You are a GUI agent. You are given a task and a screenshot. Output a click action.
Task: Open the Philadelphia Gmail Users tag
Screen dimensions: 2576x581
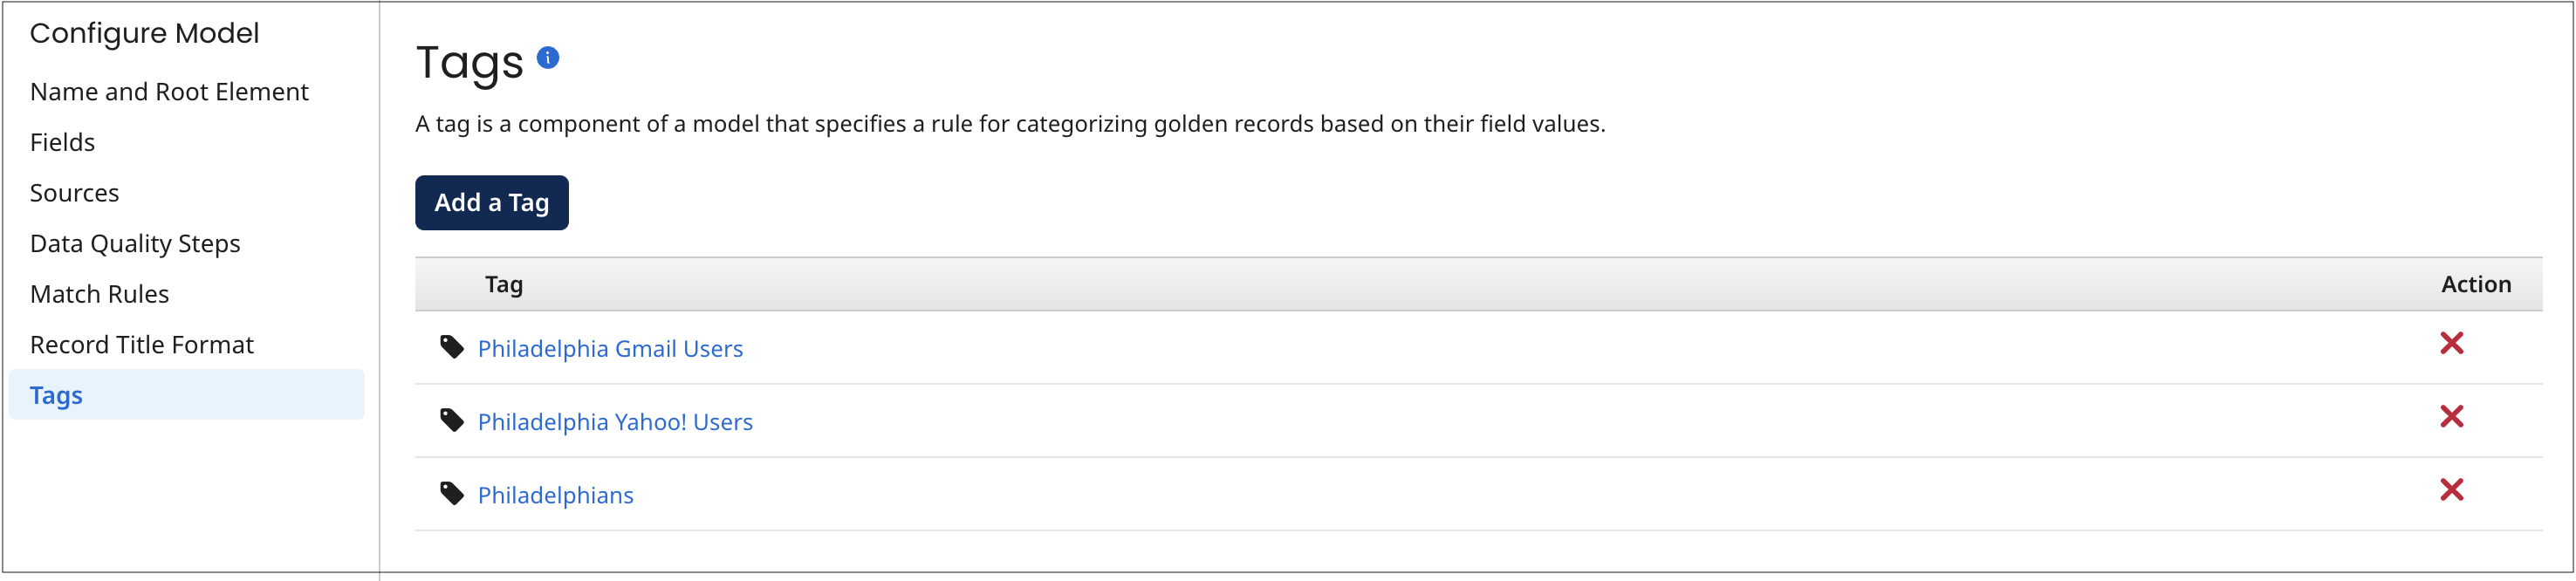(x=610, y=348)
